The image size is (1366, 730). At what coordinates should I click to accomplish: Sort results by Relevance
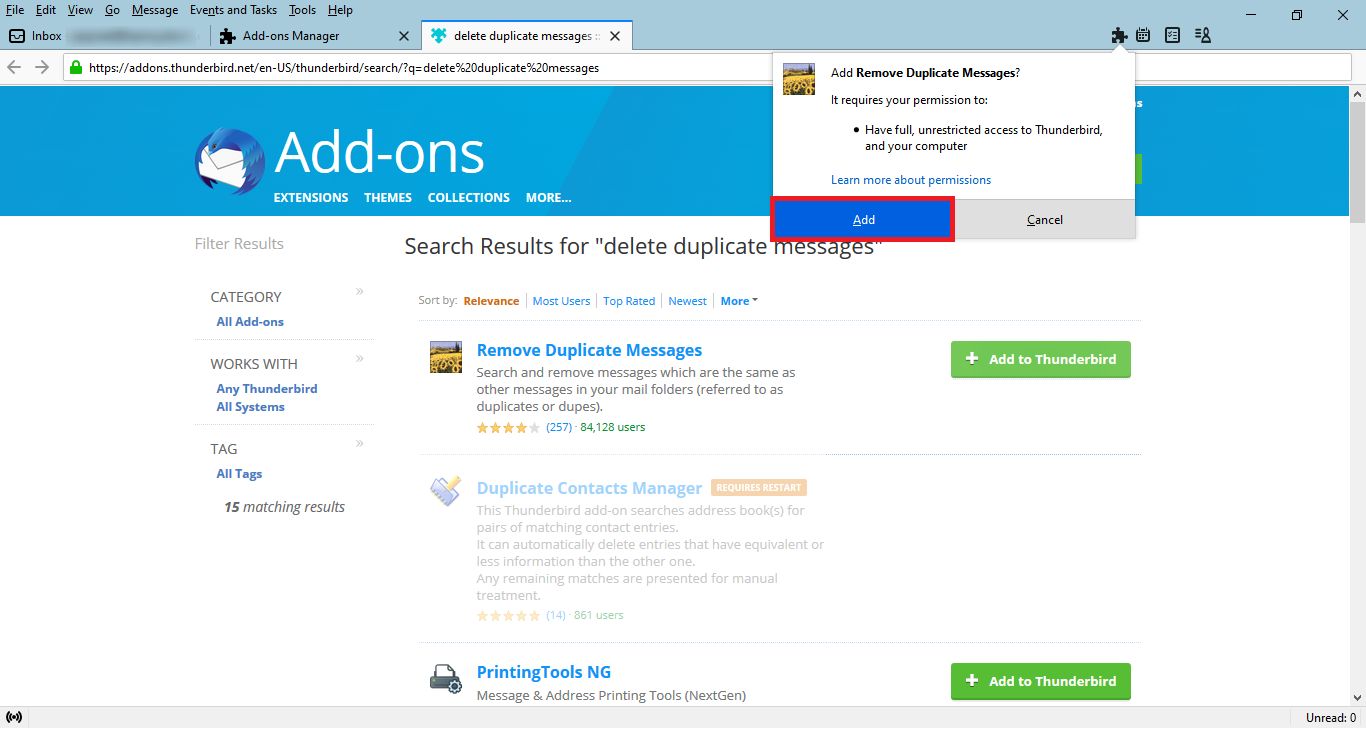coord(491,301)
